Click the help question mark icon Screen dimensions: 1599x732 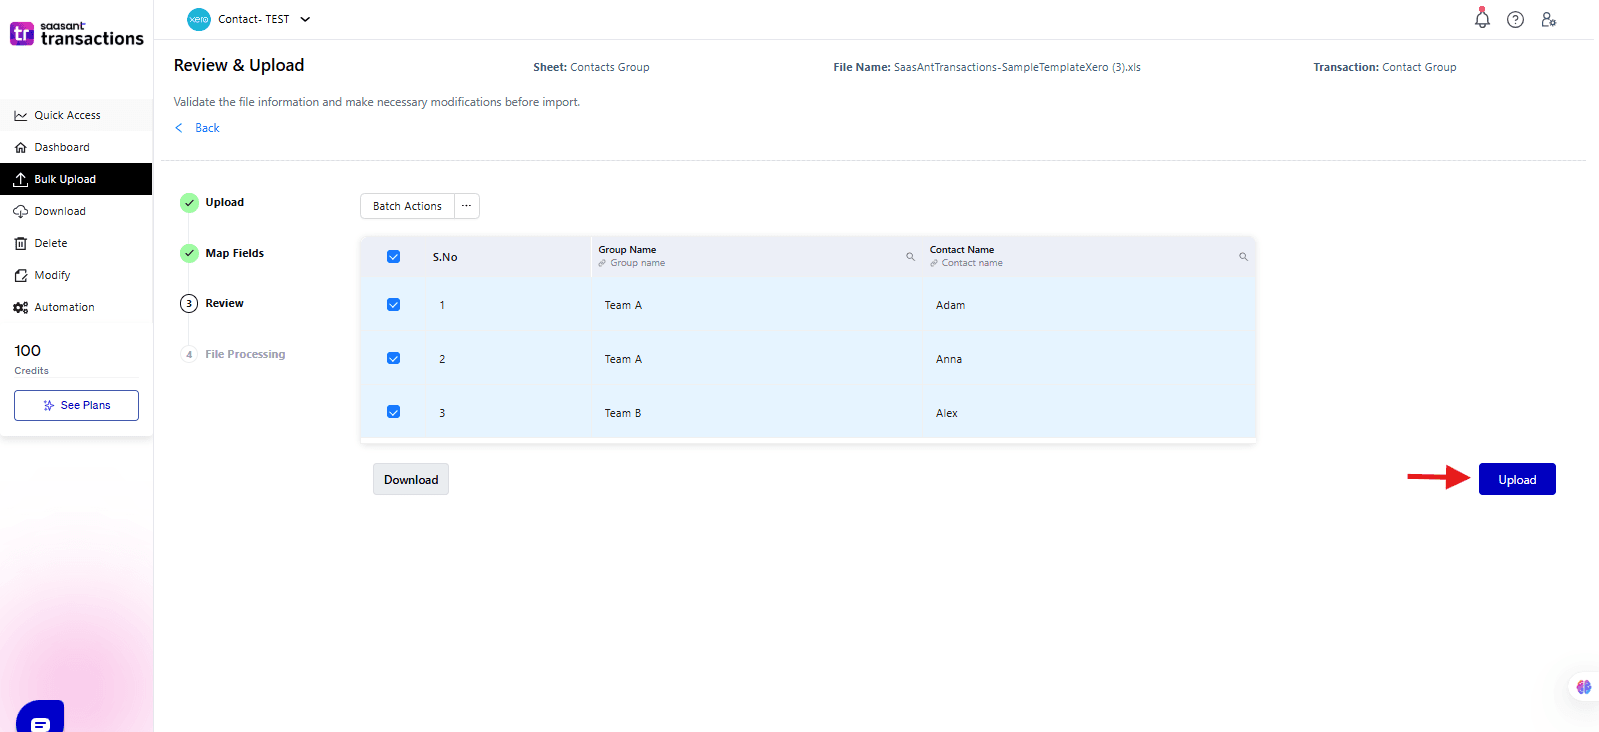(1515, 19)
